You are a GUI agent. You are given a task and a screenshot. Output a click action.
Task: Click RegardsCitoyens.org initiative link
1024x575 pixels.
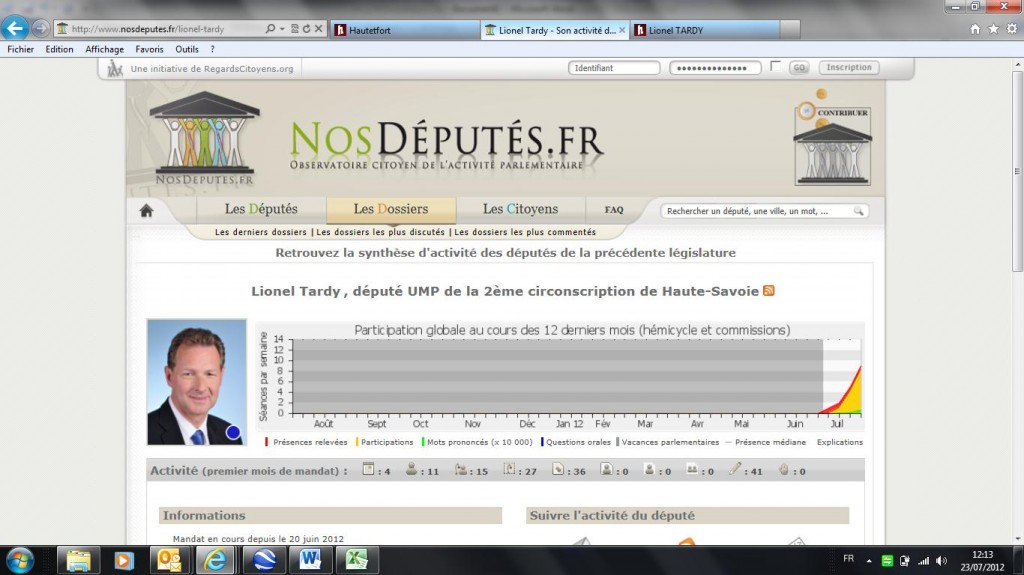[212, 69]
